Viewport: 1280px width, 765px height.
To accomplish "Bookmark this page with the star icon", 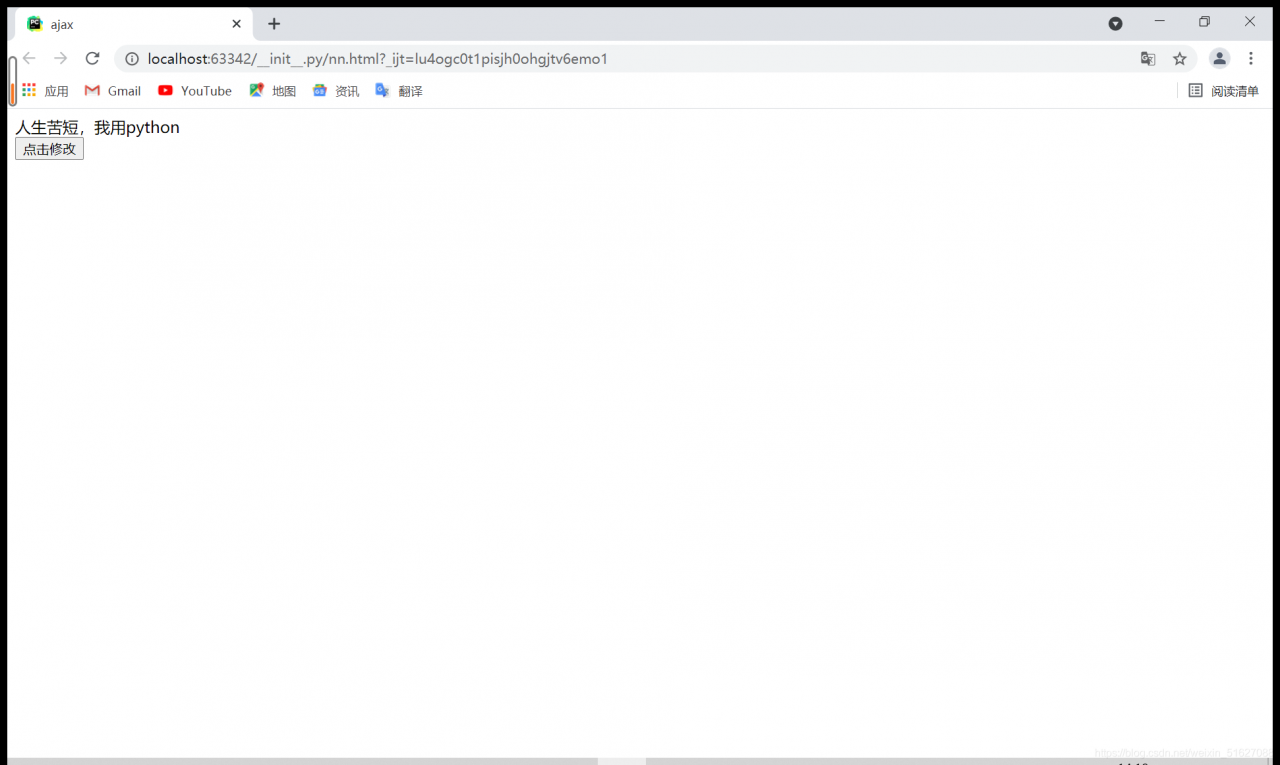I will [x=1180, y=59].
